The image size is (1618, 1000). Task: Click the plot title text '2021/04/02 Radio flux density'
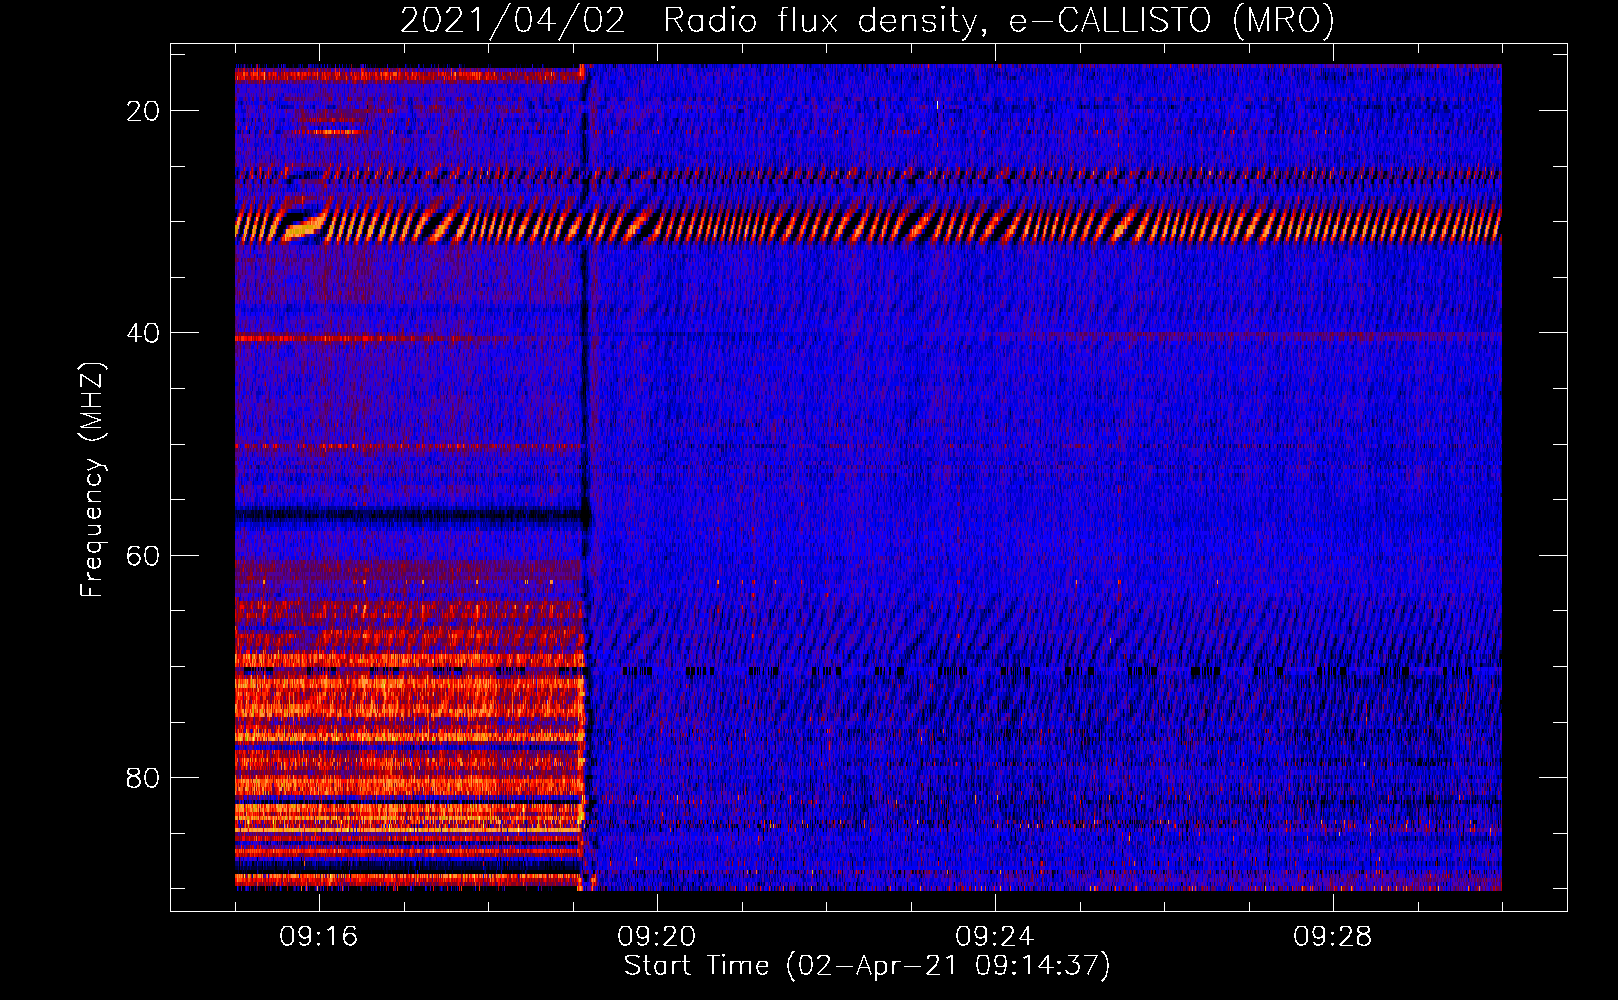tap(689, 21)
